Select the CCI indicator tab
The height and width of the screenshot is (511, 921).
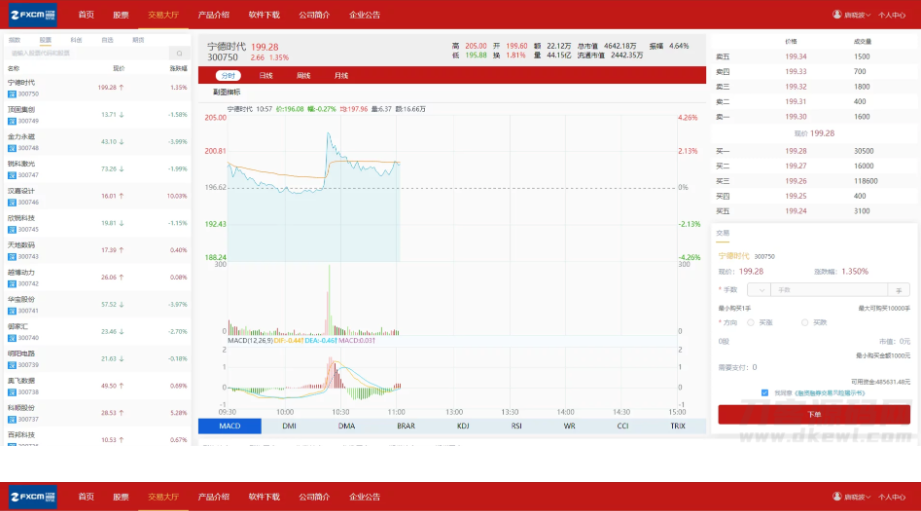click(623, 426)
